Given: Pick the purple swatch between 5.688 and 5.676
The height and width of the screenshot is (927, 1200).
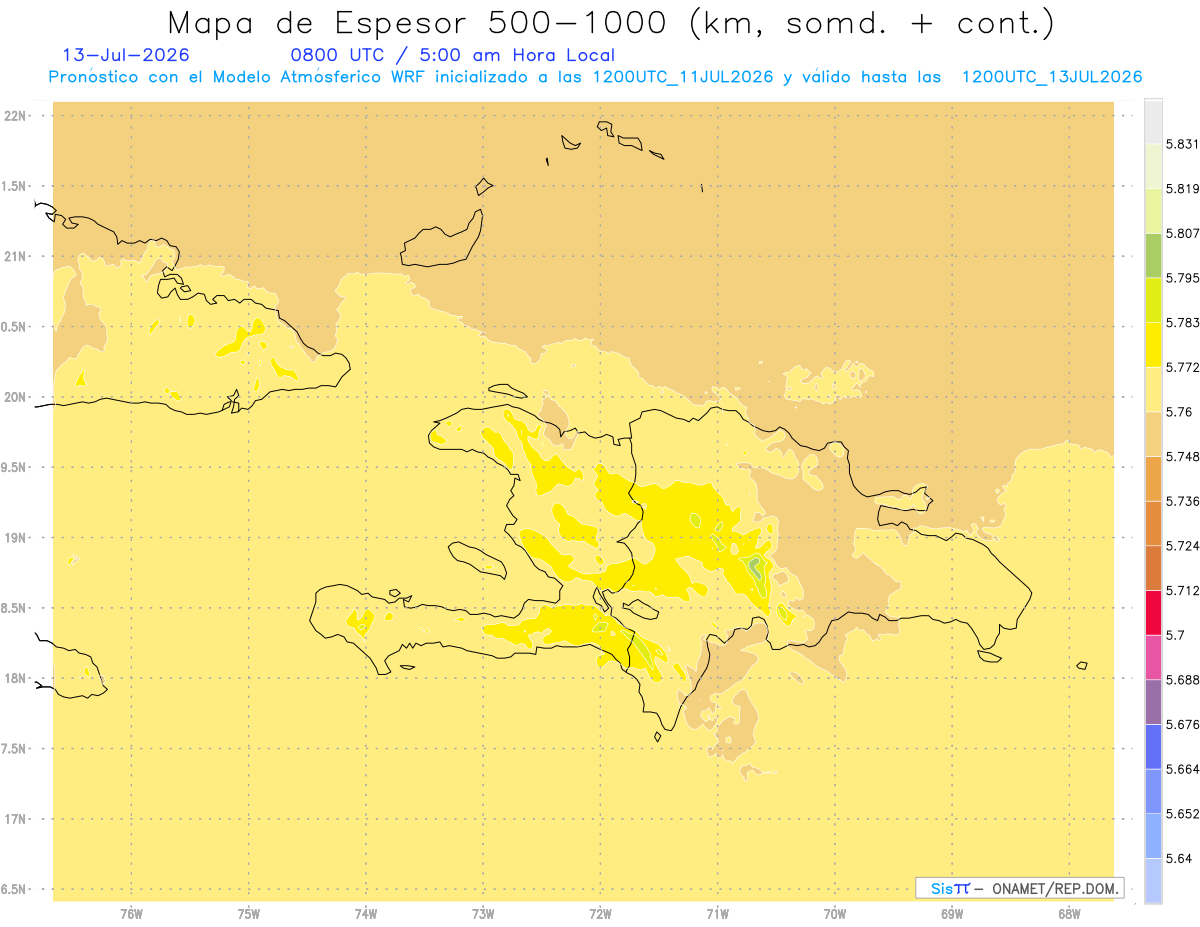Looking at the screenshot, I should coord(1153,702).
